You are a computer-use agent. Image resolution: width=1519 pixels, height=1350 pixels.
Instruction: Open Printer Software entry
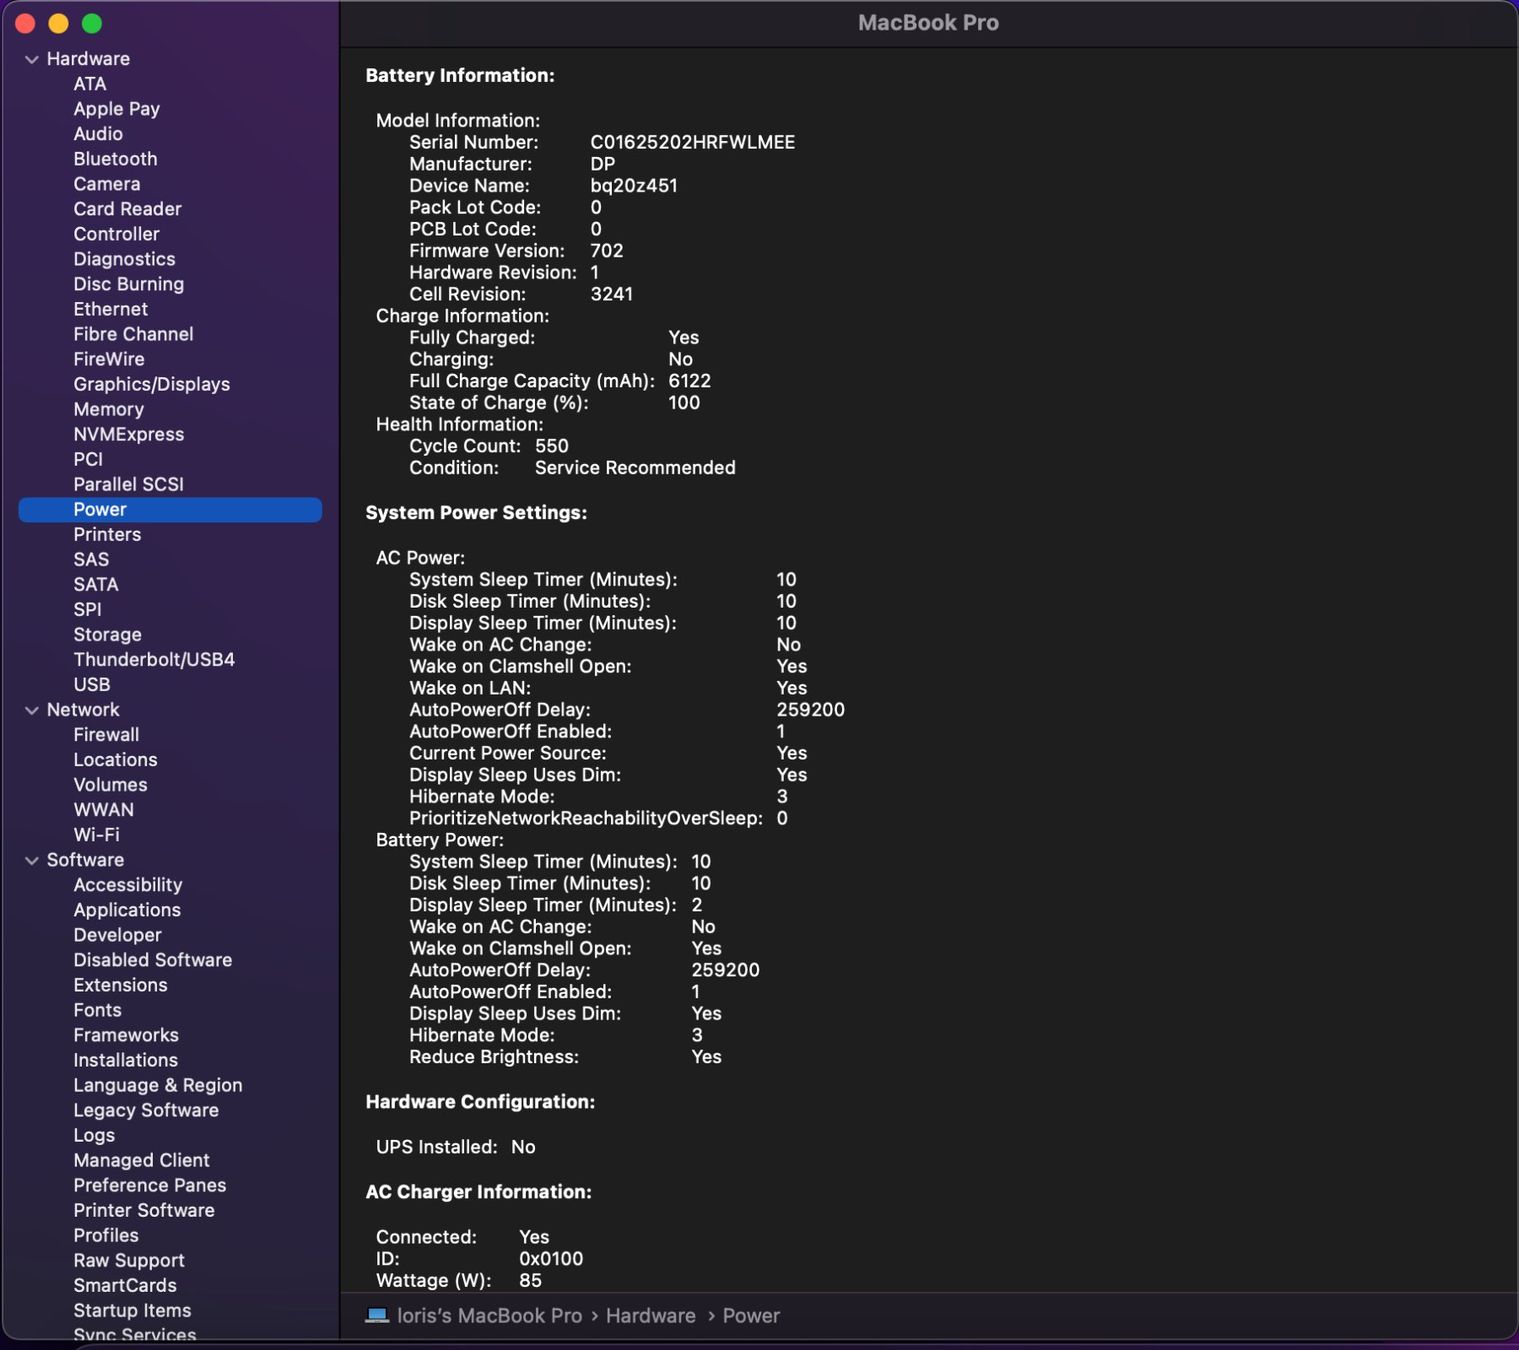tap(144, 1210)
